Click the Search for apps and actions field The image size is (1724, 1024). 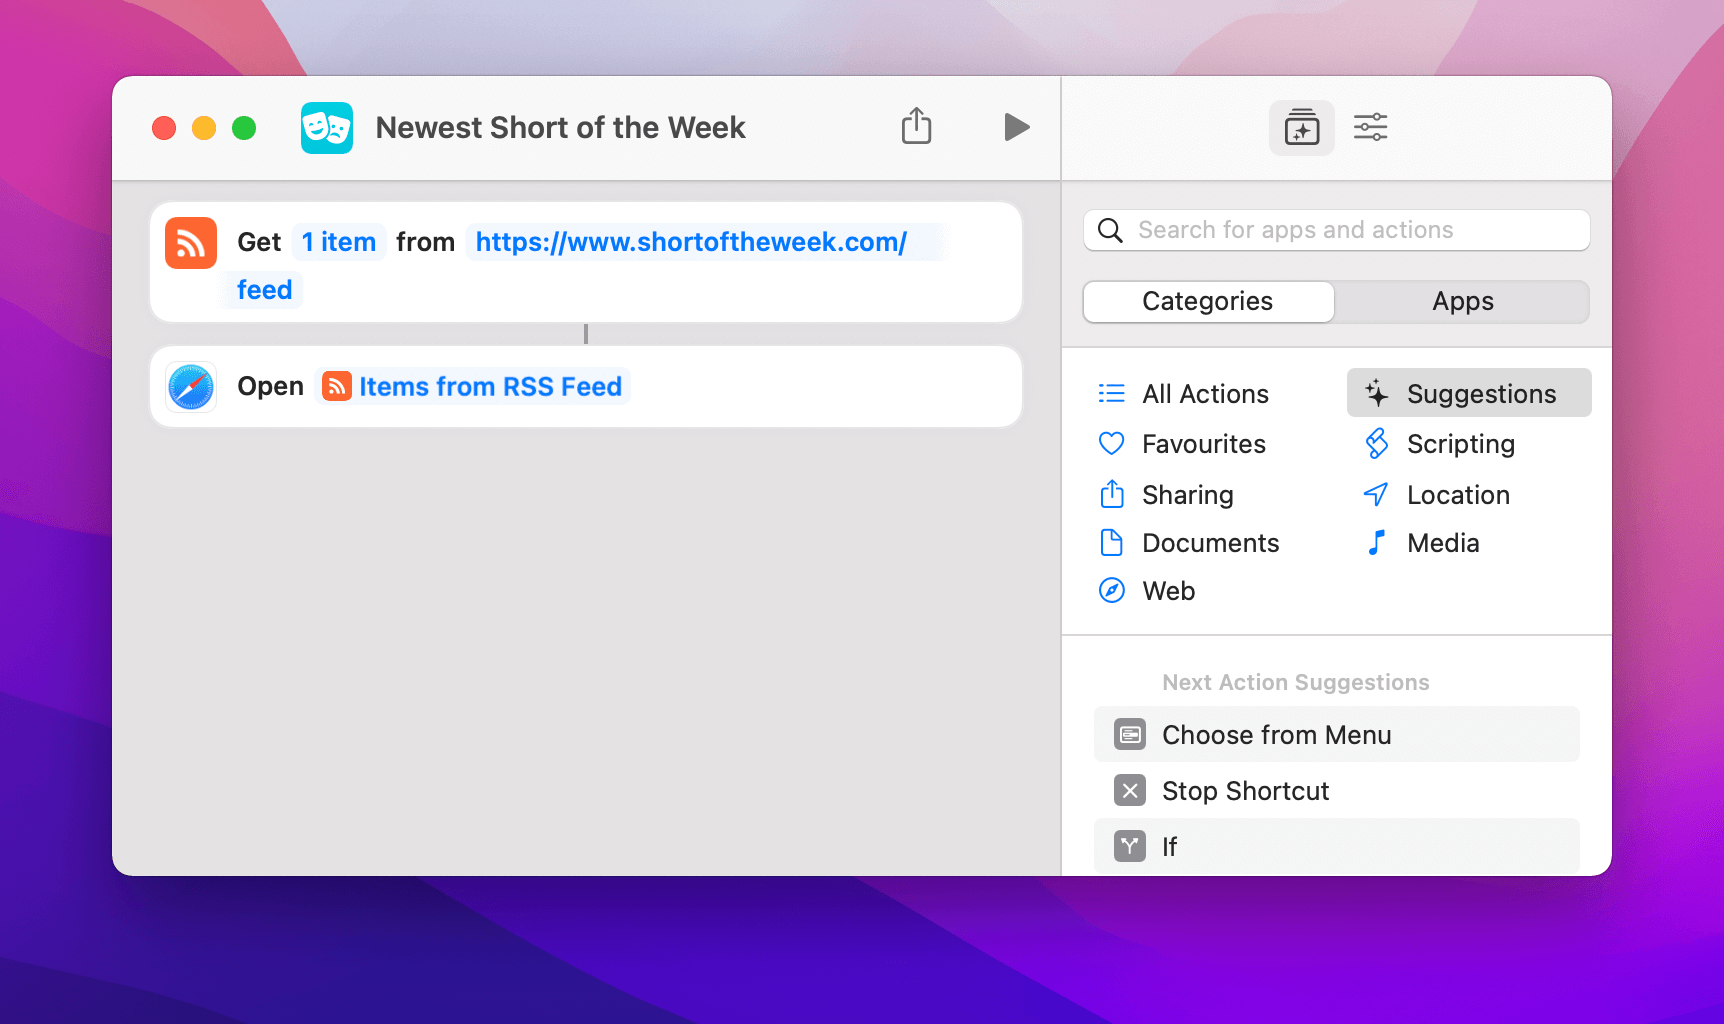pyautogui.click(x=1336, y=230)
